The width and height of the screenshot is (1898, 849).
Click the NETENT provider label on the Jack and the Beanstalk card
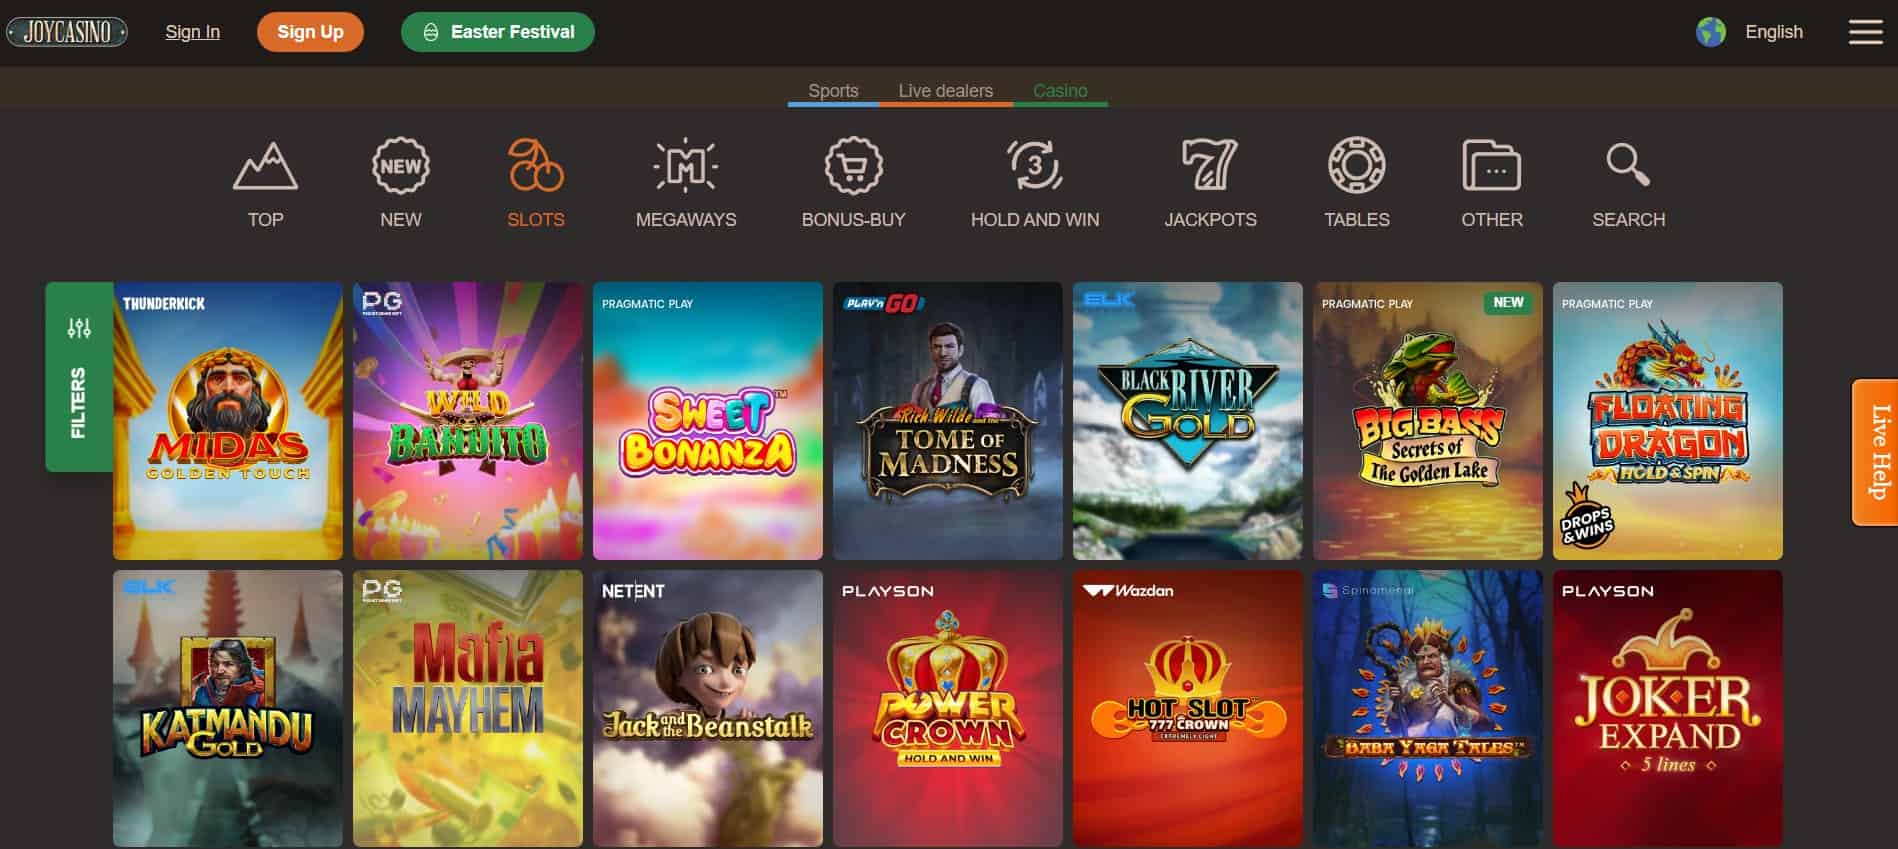click(633, 591)
